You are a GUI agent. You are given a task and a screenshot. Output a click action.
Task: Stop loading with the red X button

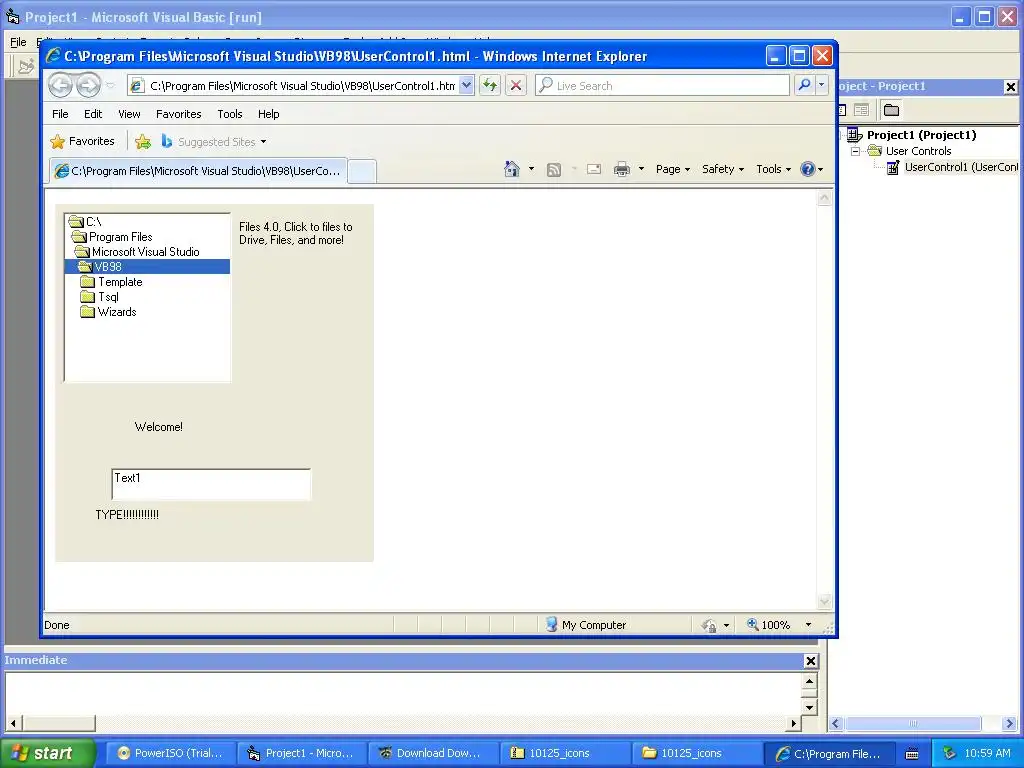click(516, 85)
